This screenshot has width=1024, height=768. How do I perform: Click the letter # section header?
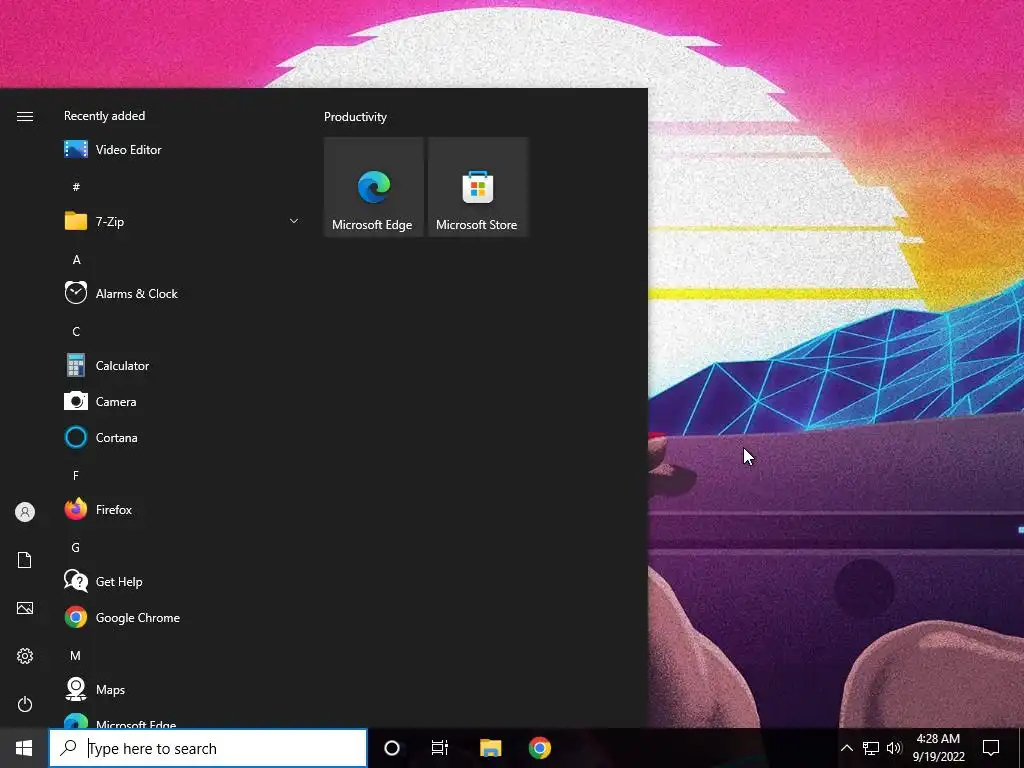click(76, 187)
